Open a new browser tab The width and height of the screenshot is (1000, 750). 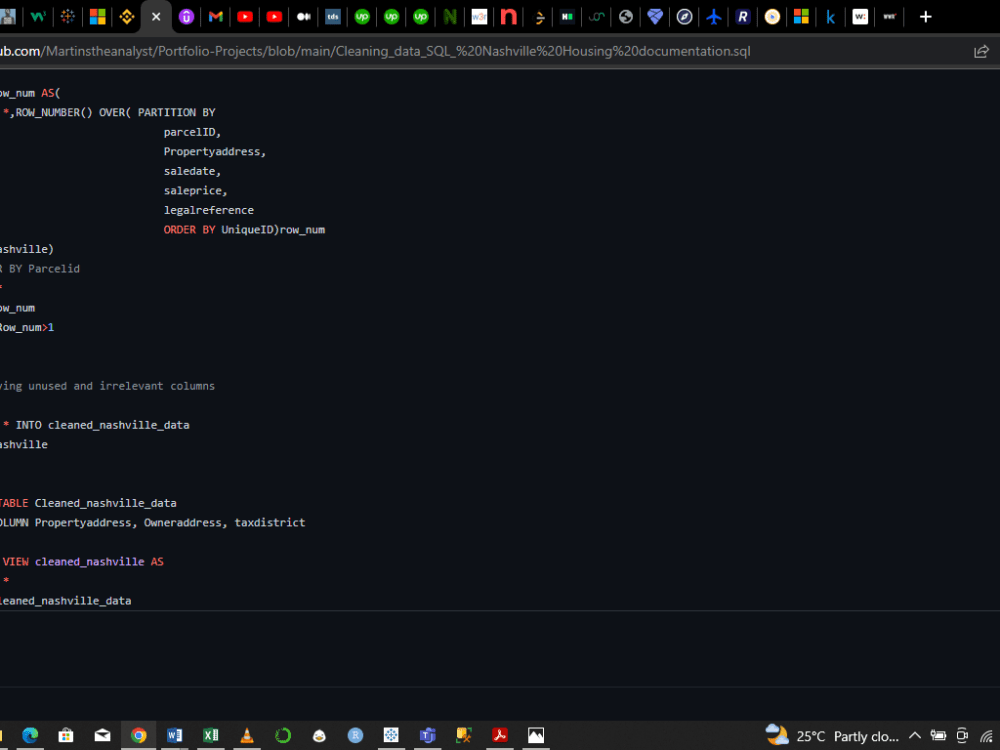click(925, 17)
